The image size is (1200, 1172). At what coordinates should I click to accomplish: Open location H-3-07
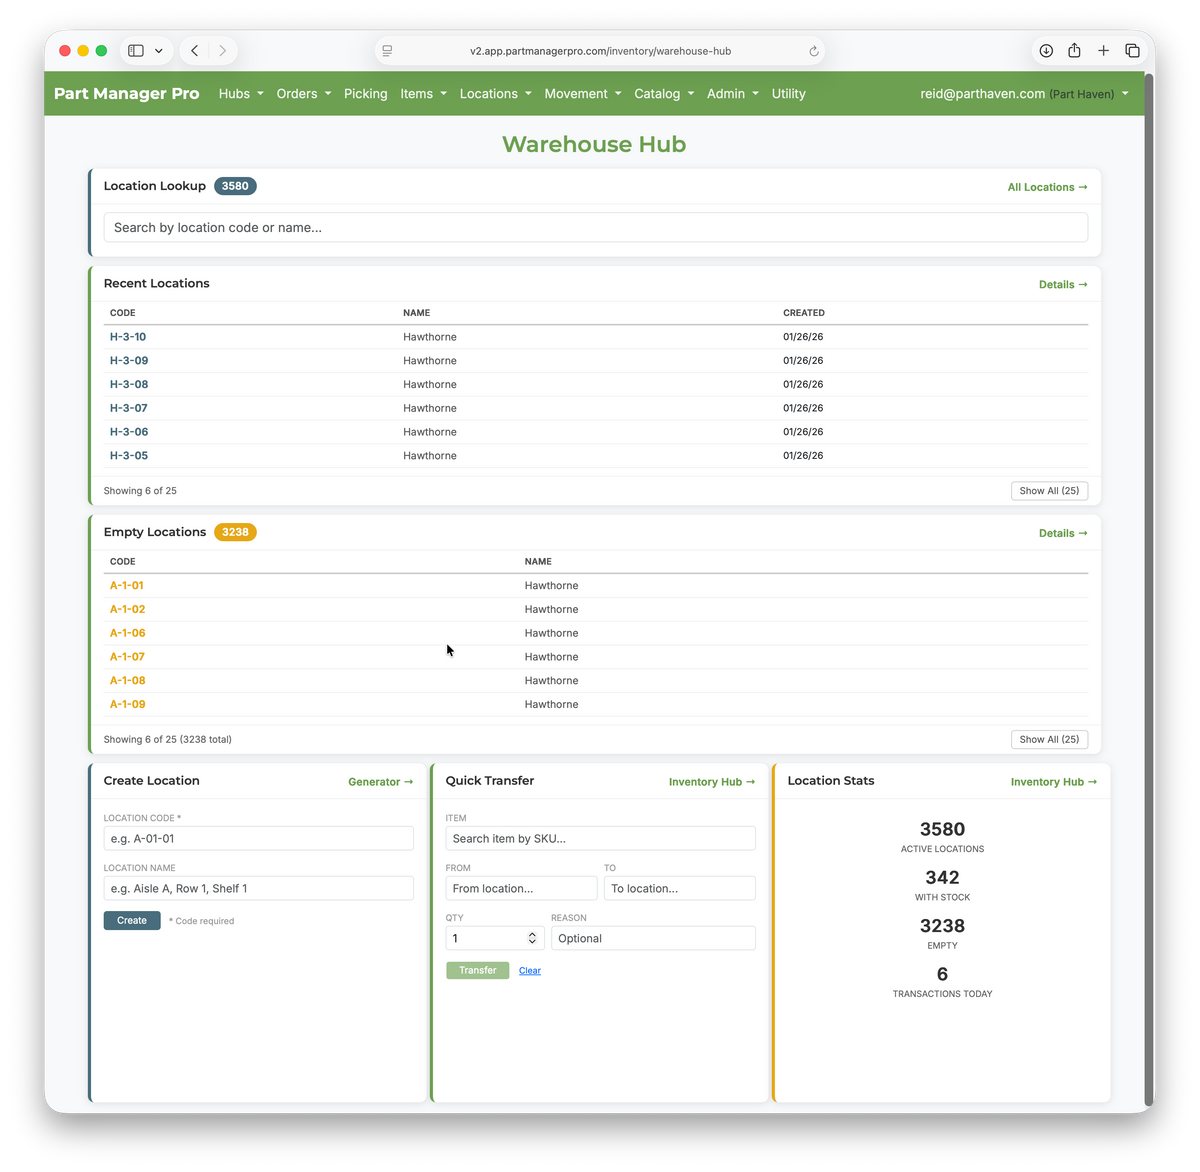(x=129, y=408)
